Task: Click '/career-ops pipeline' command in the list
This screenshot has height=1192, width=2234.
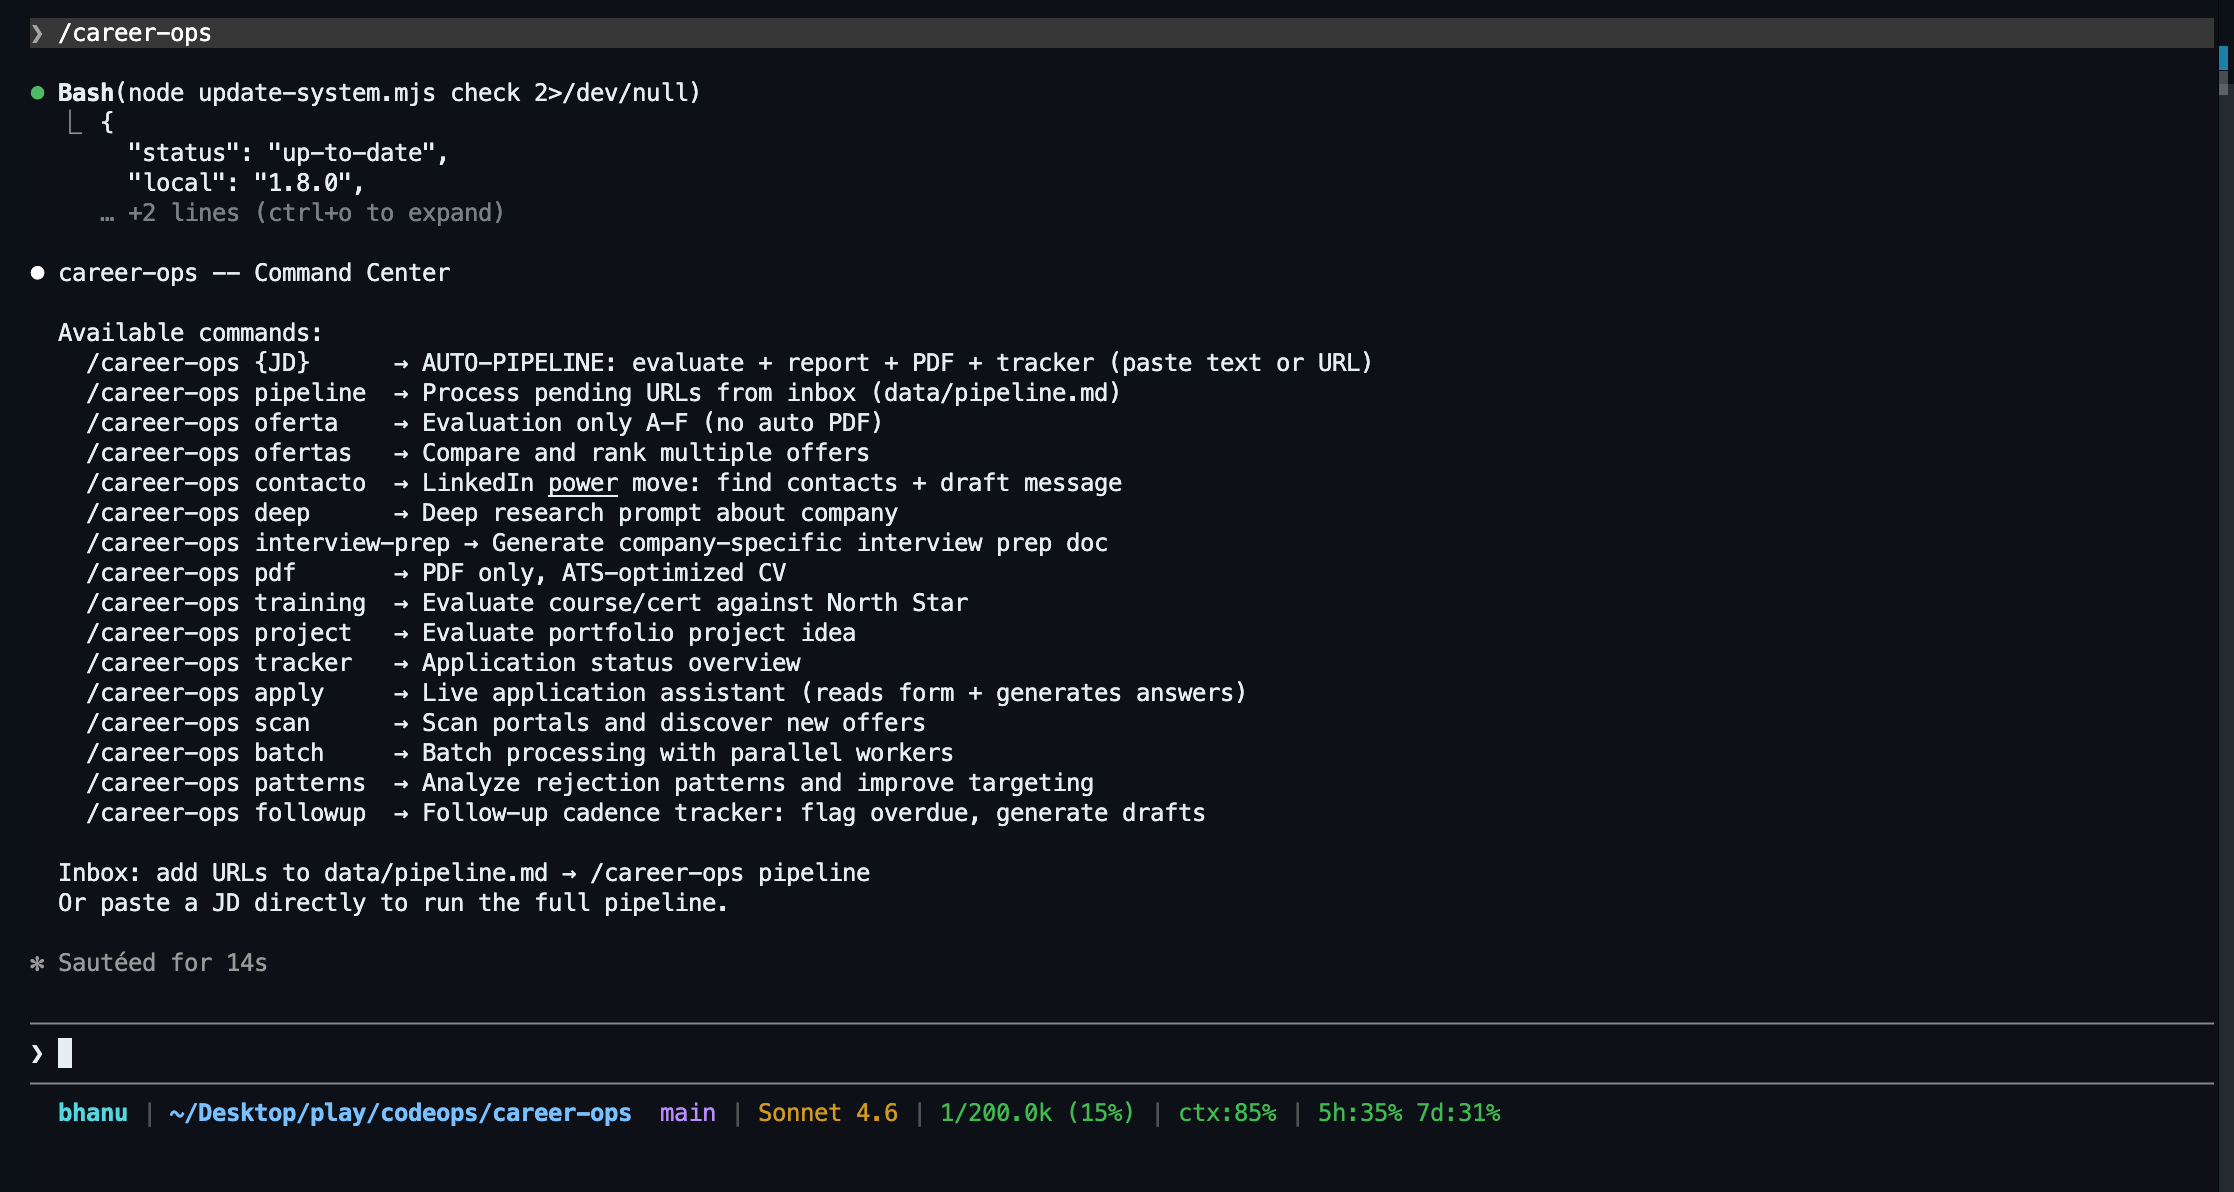Action: pyautogui.click(x=226, y=393)
